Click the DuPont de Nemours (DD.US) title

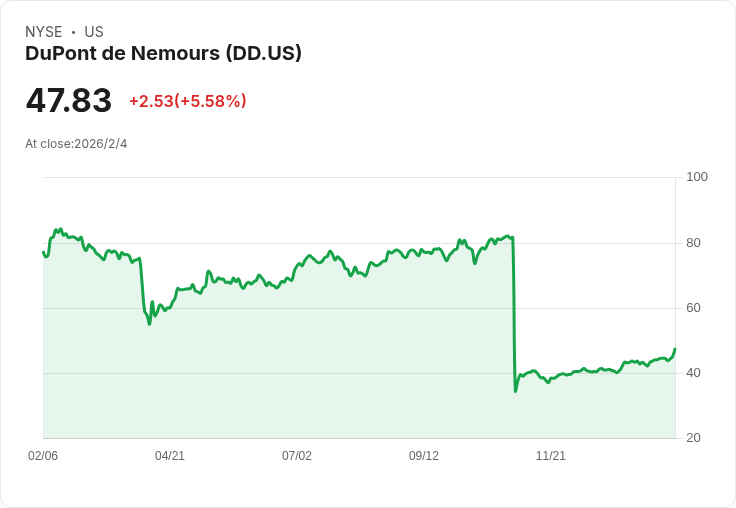coord(163,53)
